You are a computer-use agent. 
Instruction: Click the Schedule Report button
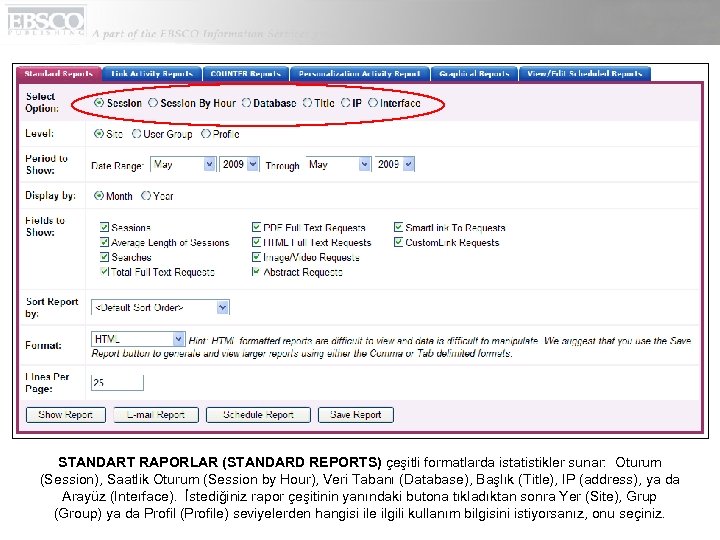coord(258,415)
